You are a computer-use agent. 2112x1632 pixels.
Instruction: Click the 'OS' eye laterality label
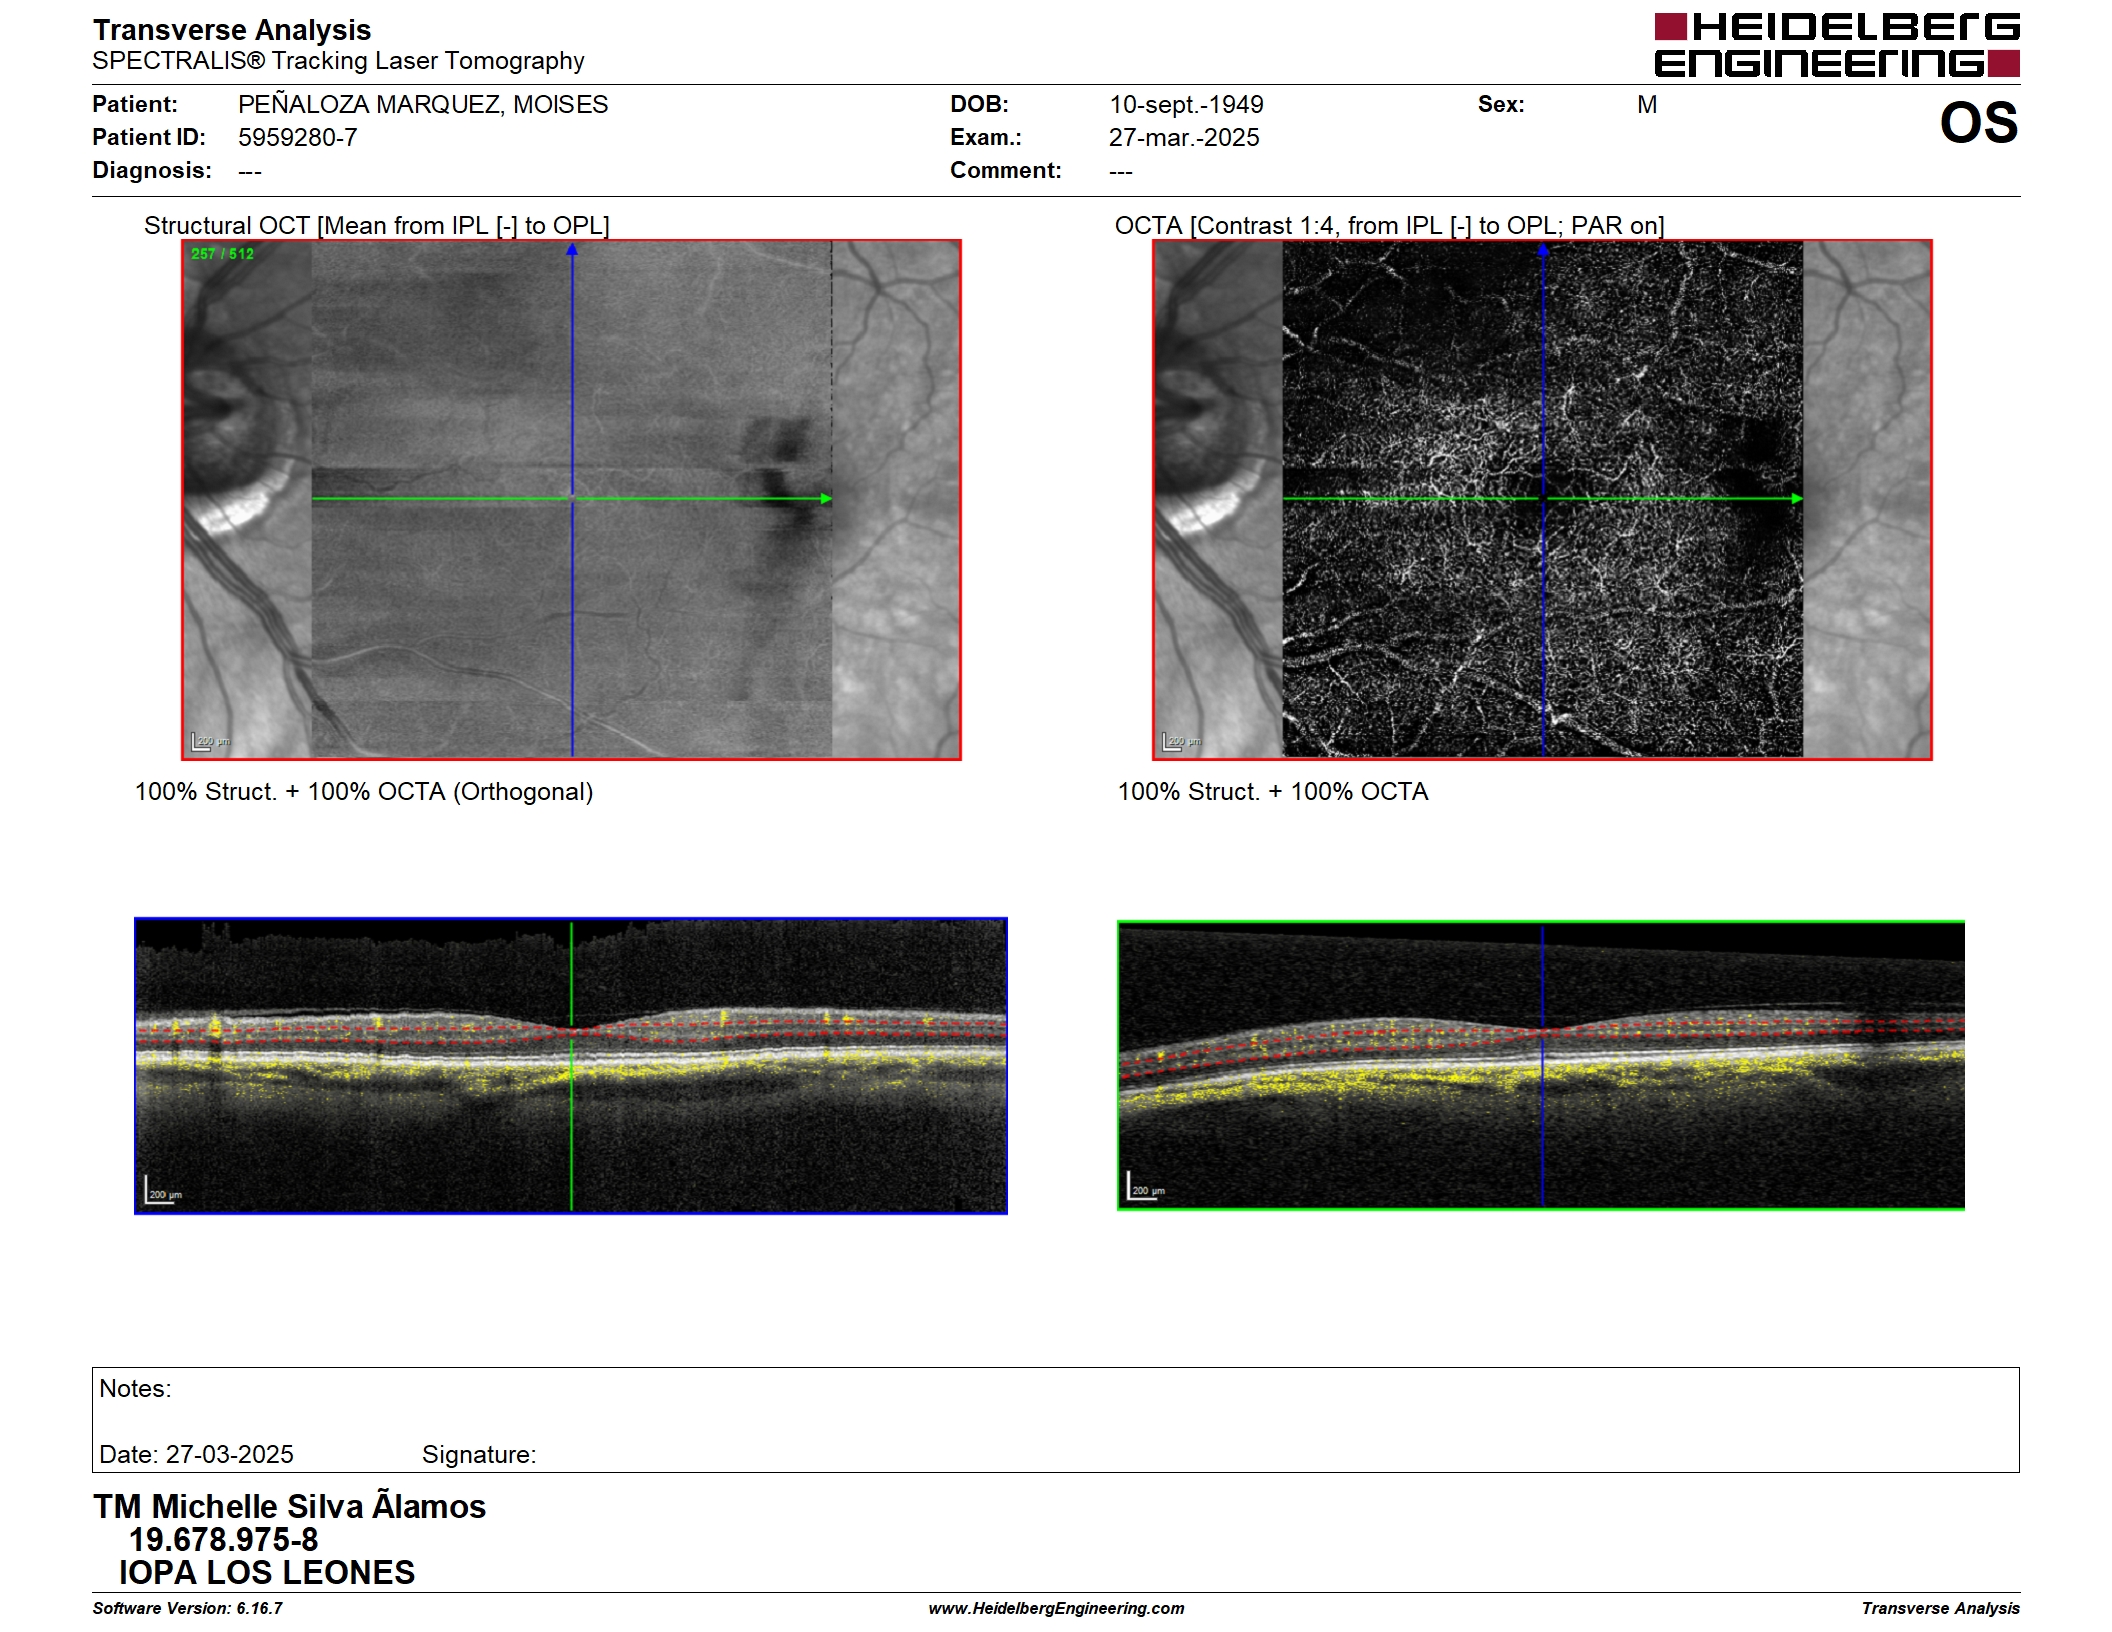(1978, 123)
